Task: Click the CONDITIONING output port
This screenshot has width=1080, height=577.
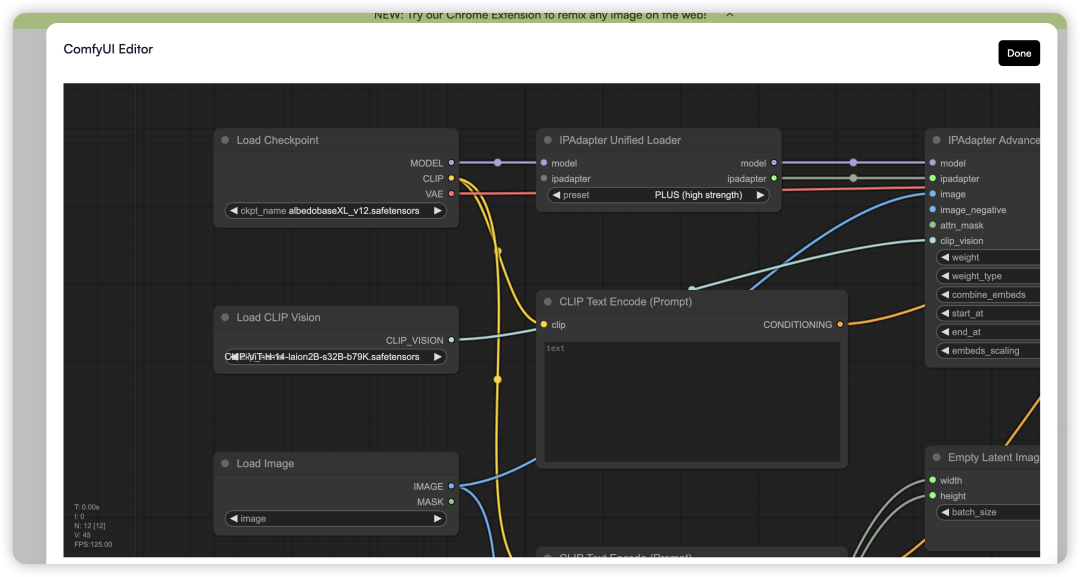Action: click(840, 325)
